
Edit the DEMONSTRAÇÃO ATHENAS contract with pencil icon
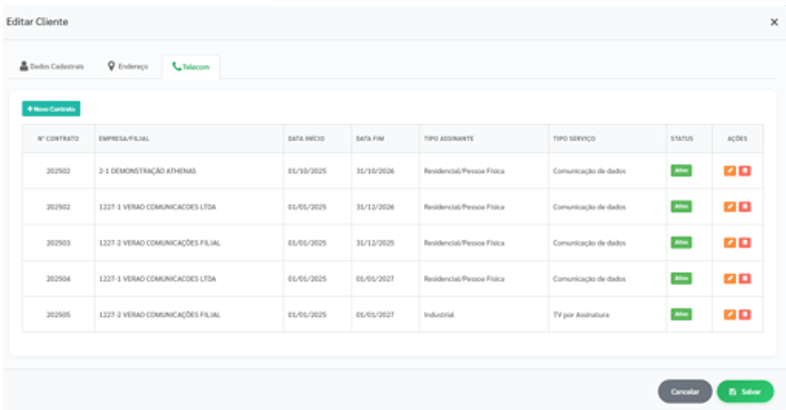pyautogui.click(x=729, y=171)
